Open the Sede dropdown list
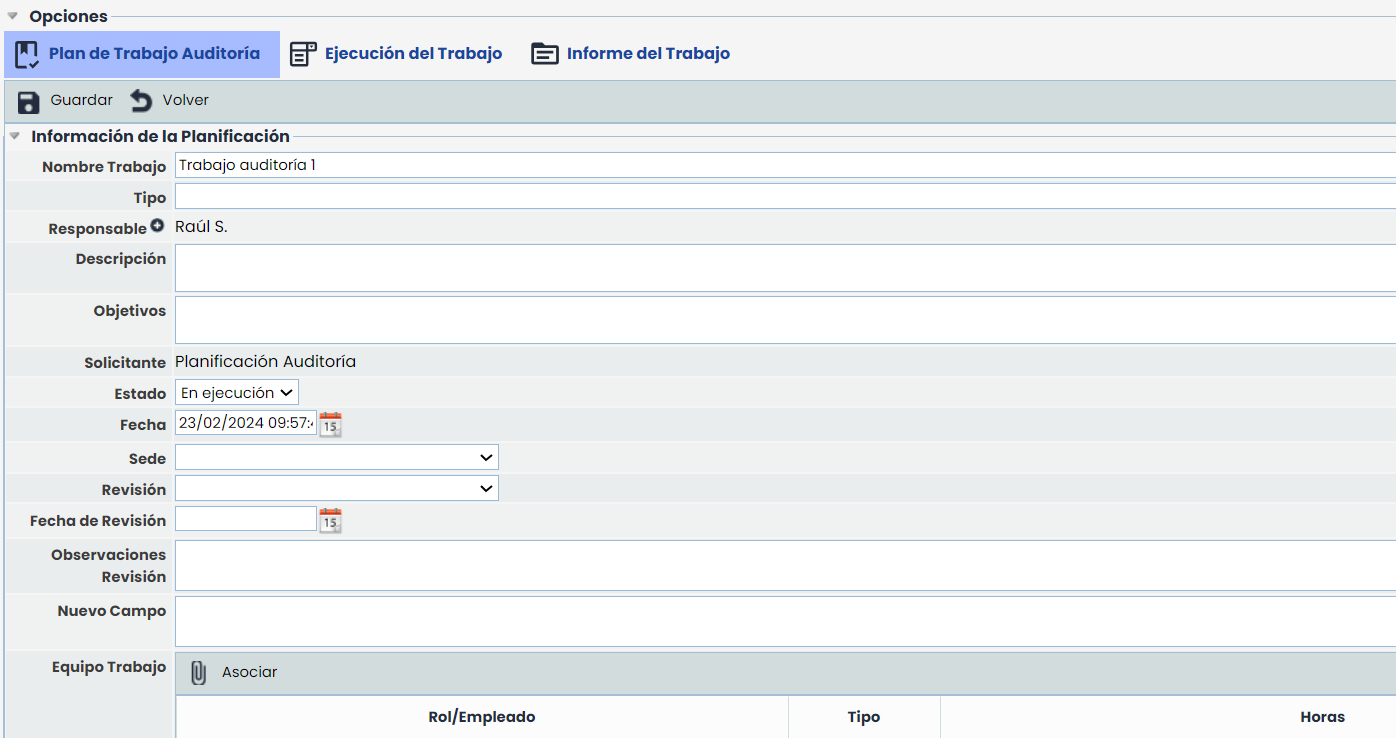The image size is (1396, 738). click(336, 458)
